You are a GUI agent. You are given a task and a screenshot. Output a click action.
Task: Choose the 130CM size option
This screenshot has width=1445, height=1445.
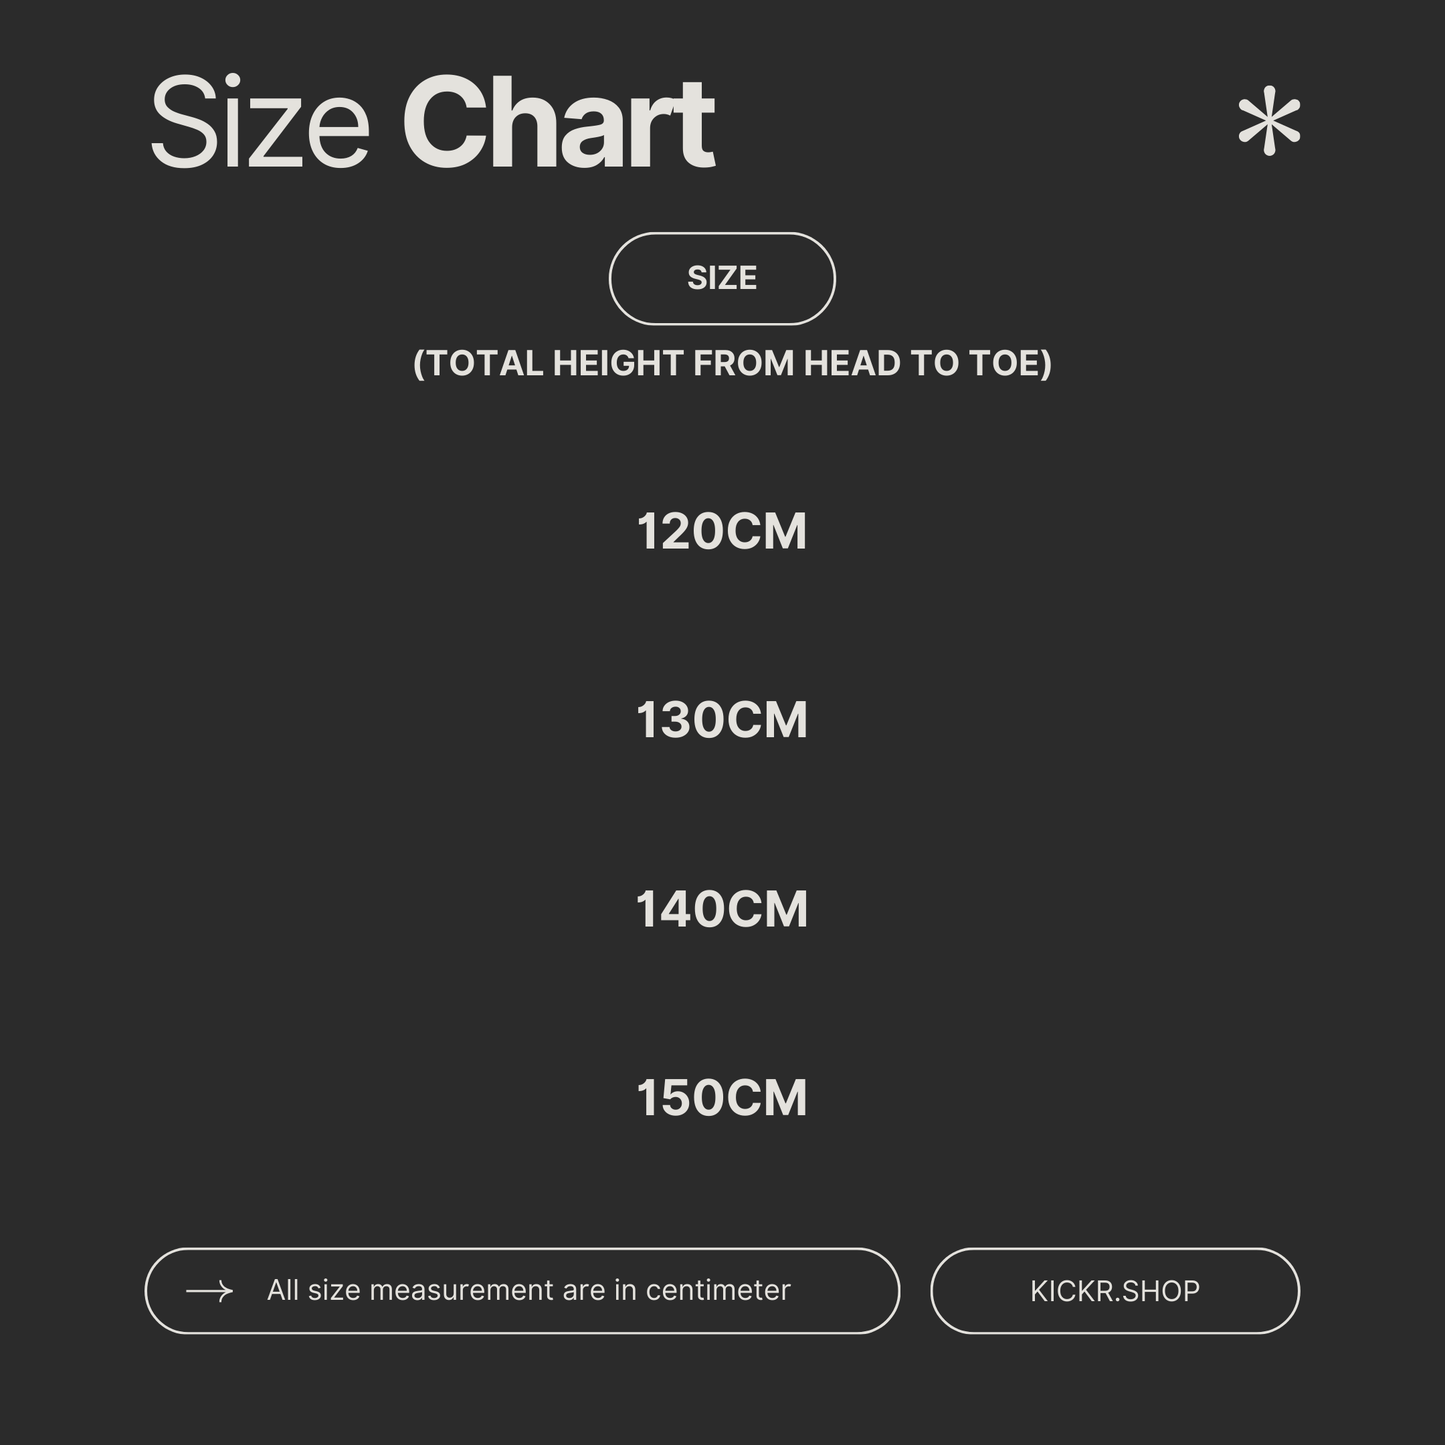click(x=722, y=720)
